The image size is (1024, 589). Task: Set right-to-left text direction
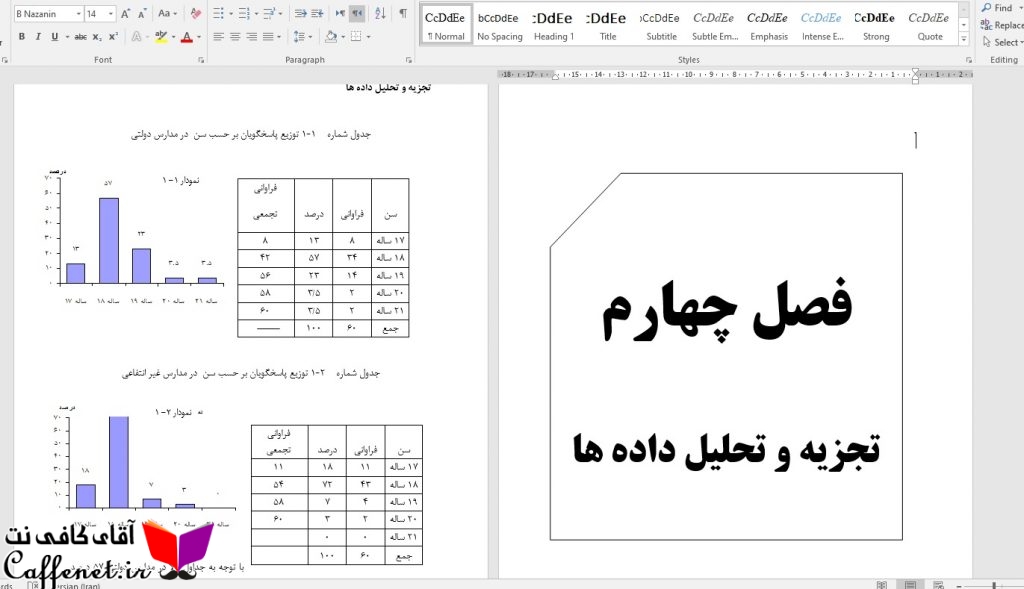click(357, 13)
